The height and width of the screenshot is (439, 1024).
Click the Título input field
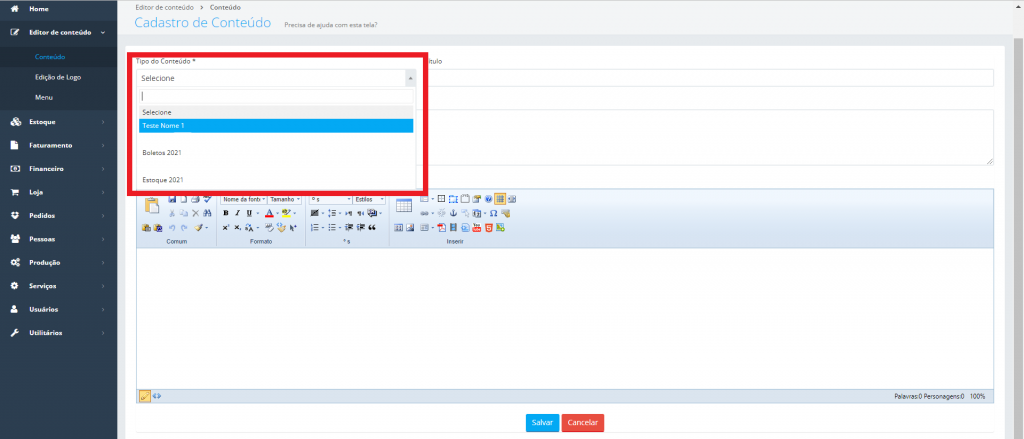710,78
